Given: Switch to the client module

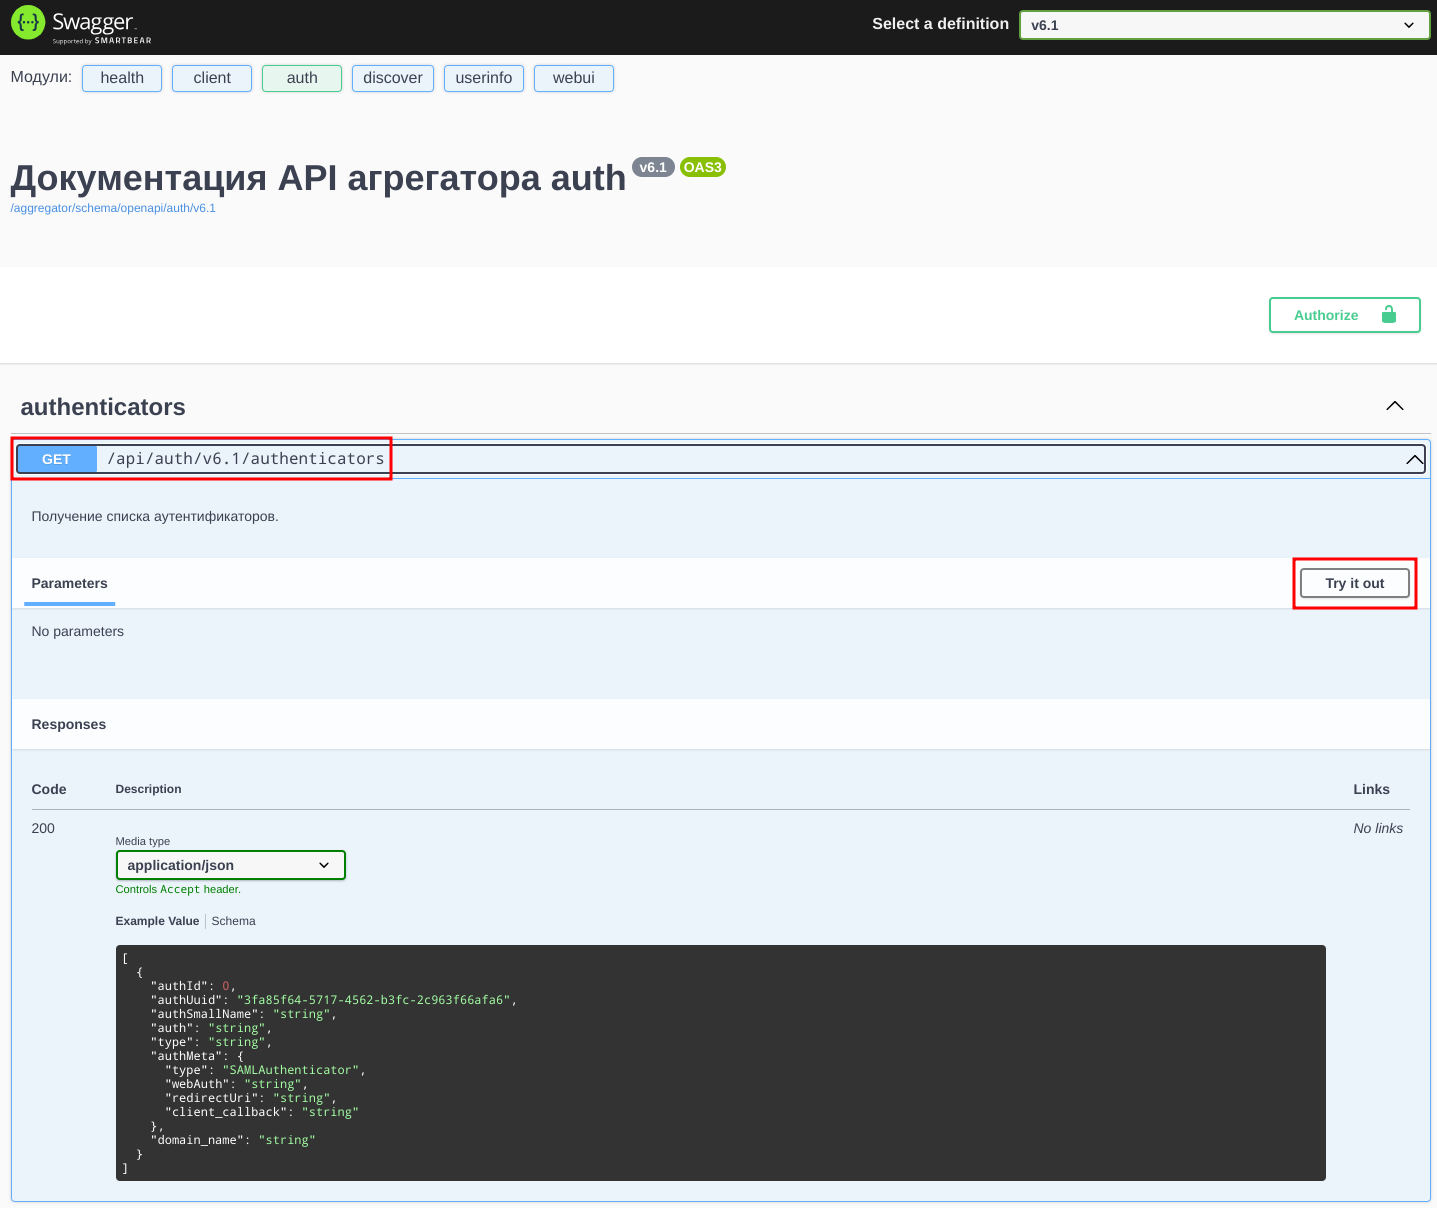Looking at the screenshot, I should pos(212,78).
